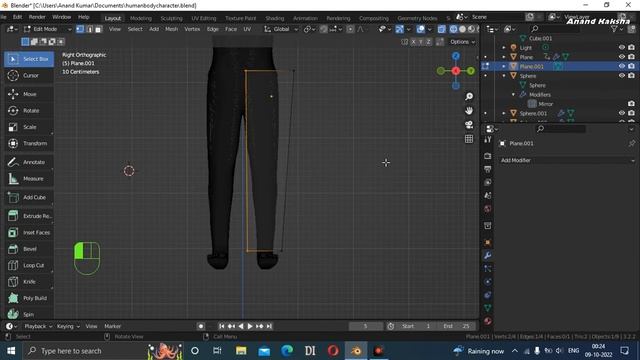Click the red X axis on navigation gizmo
Viewport: 640px width, 360px height.
pyautogui.click(x=456, y=71)
